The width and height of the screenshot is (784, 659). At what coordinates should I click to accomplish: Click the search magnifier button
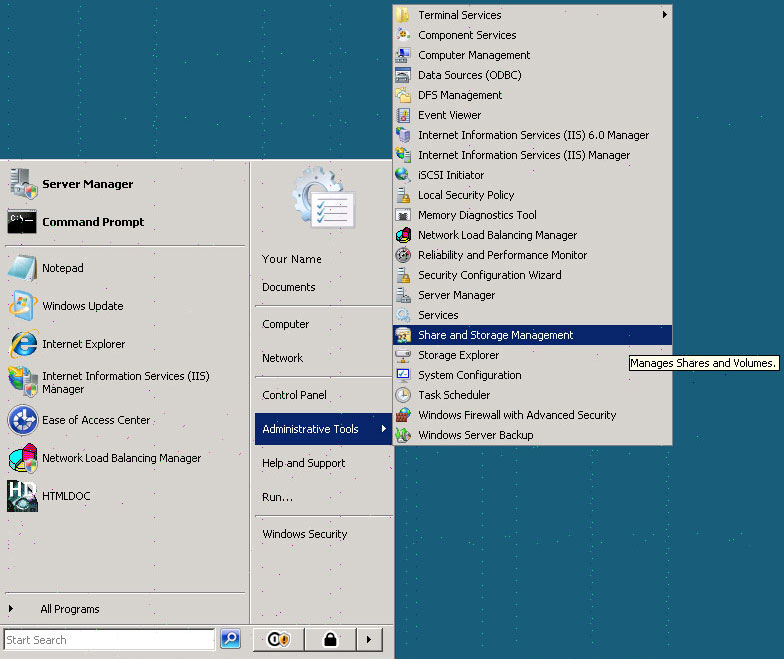coord(230,638)
